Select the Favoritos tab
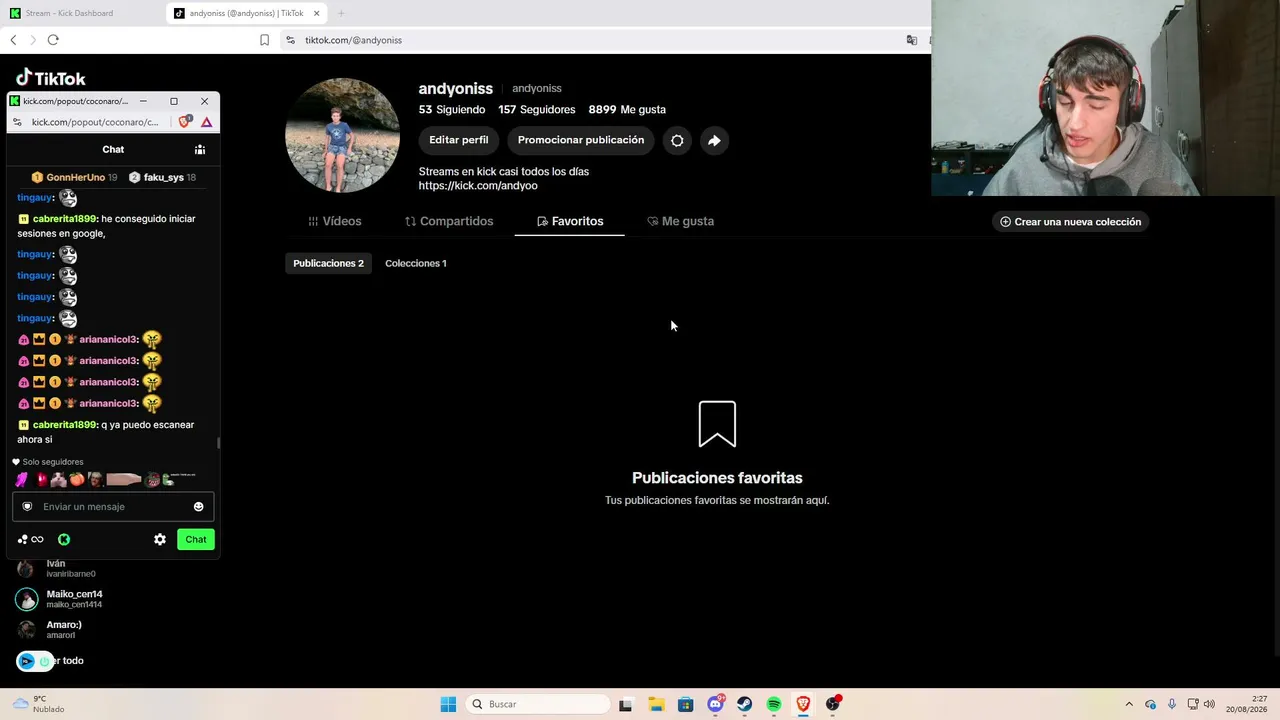 pos(570,221)
